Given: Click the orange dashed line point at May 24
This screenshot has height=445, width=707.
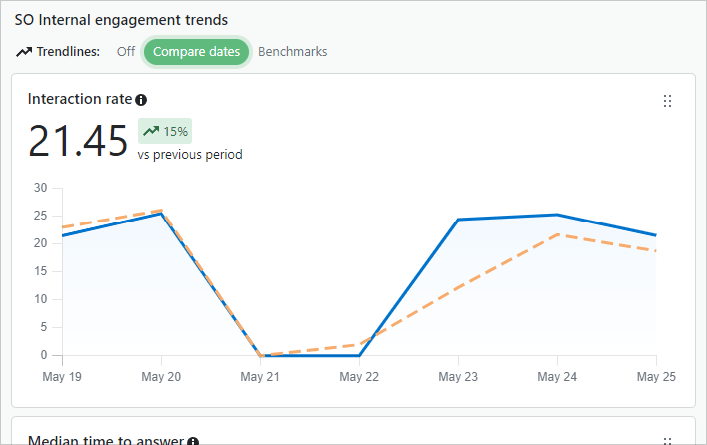Looking at the screenshot, I should (556, 235).
